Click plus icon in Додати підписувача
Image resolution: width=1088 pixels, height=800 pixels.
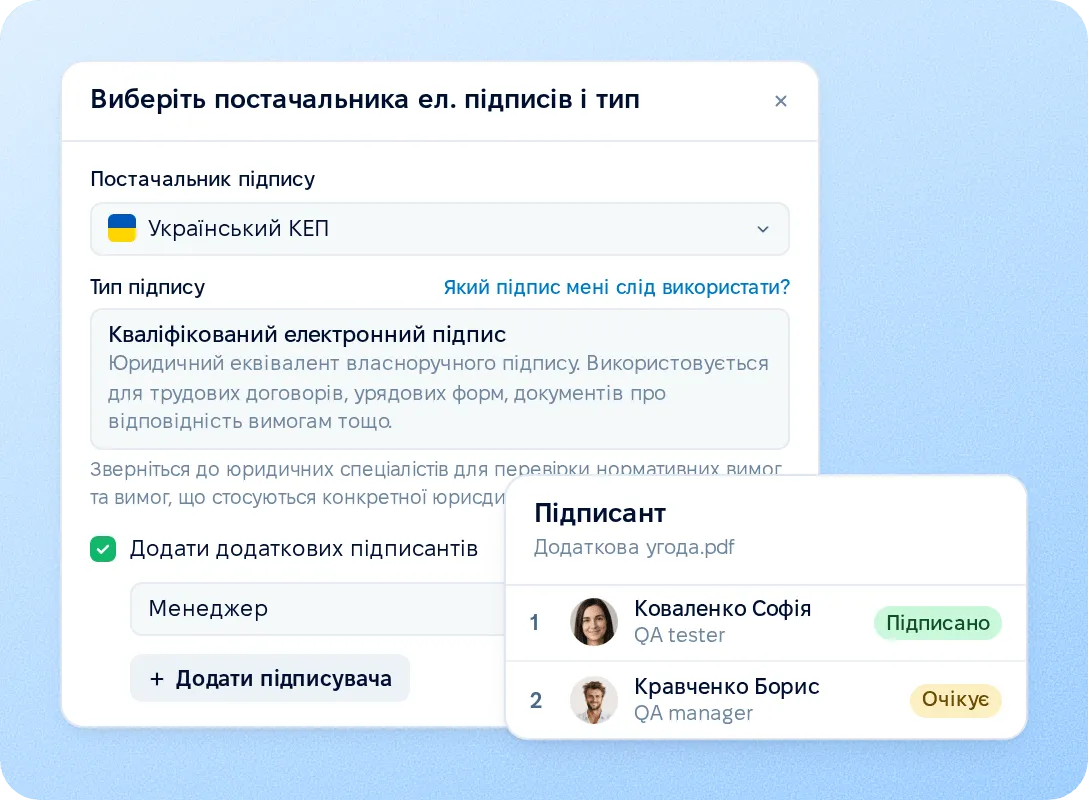point(157,679)
